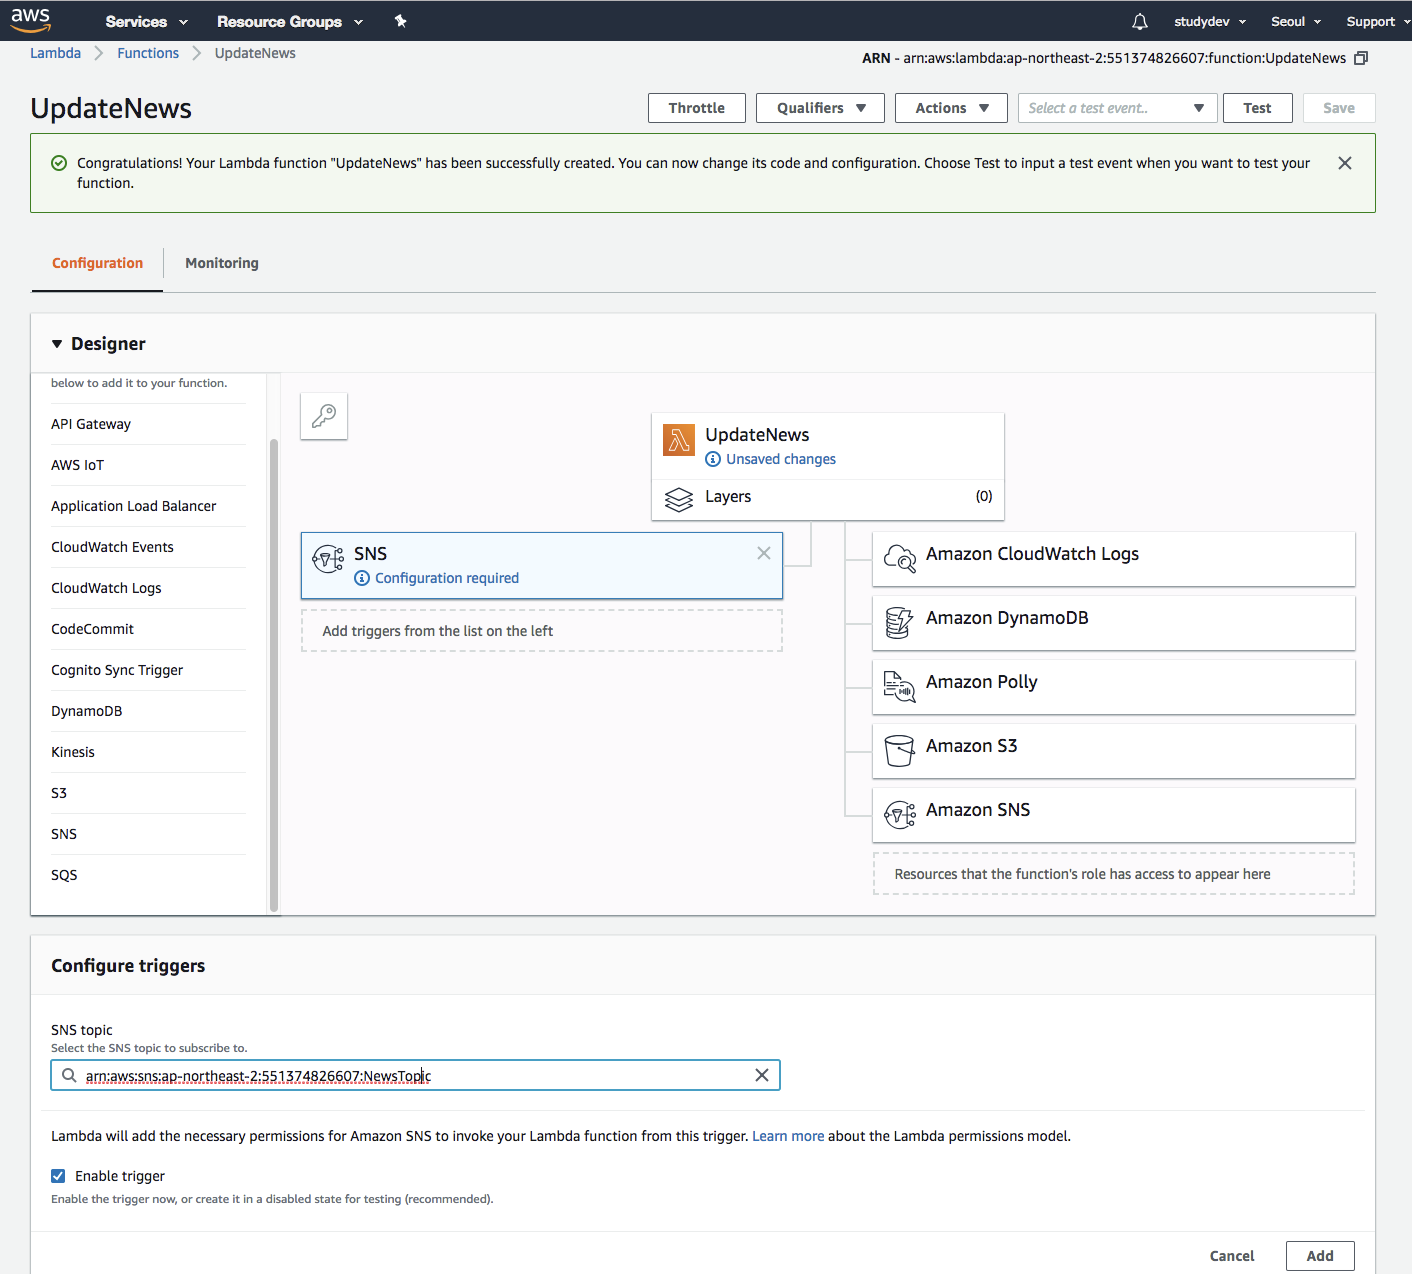The height and width of the screenshot is (1274, 1412).
Task: Open the Support menu
Action: tap(1377, 21)
